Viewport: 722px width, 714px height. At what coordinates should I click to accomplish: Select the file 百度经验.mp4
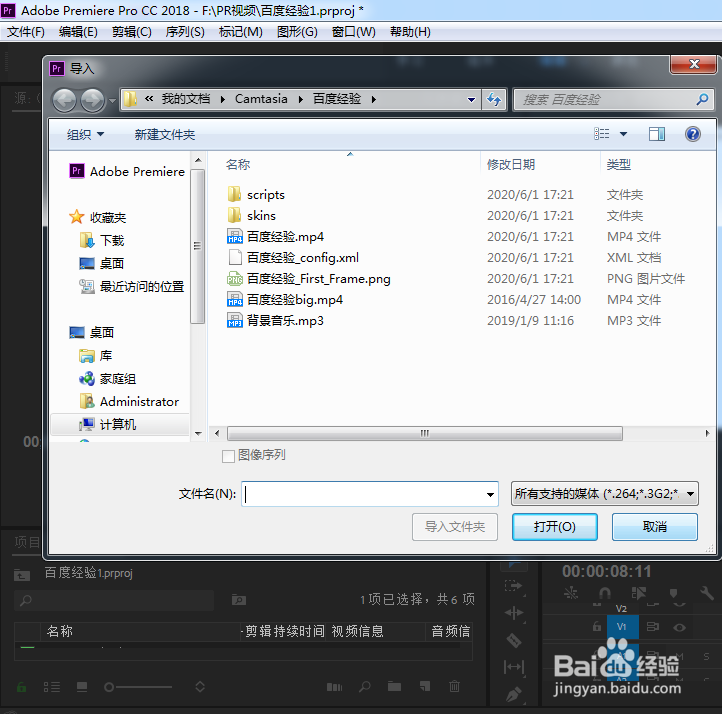(275, 237)
